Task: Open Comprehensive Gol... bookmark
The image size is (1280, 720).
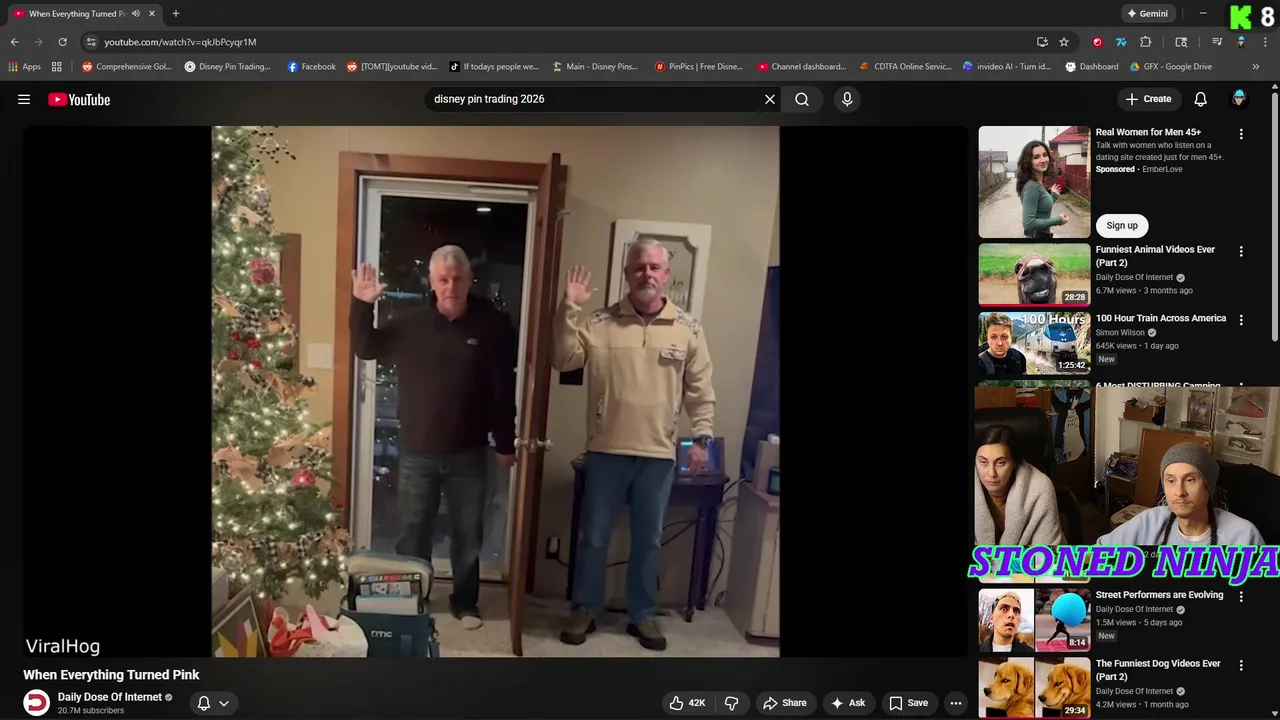Action: point(127,67)
